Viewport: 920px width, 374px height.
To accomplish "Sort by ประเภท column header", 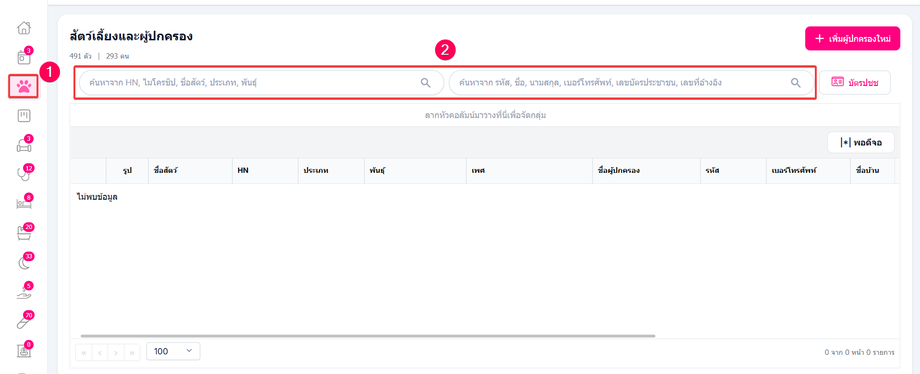I will (x=331, y=170).
